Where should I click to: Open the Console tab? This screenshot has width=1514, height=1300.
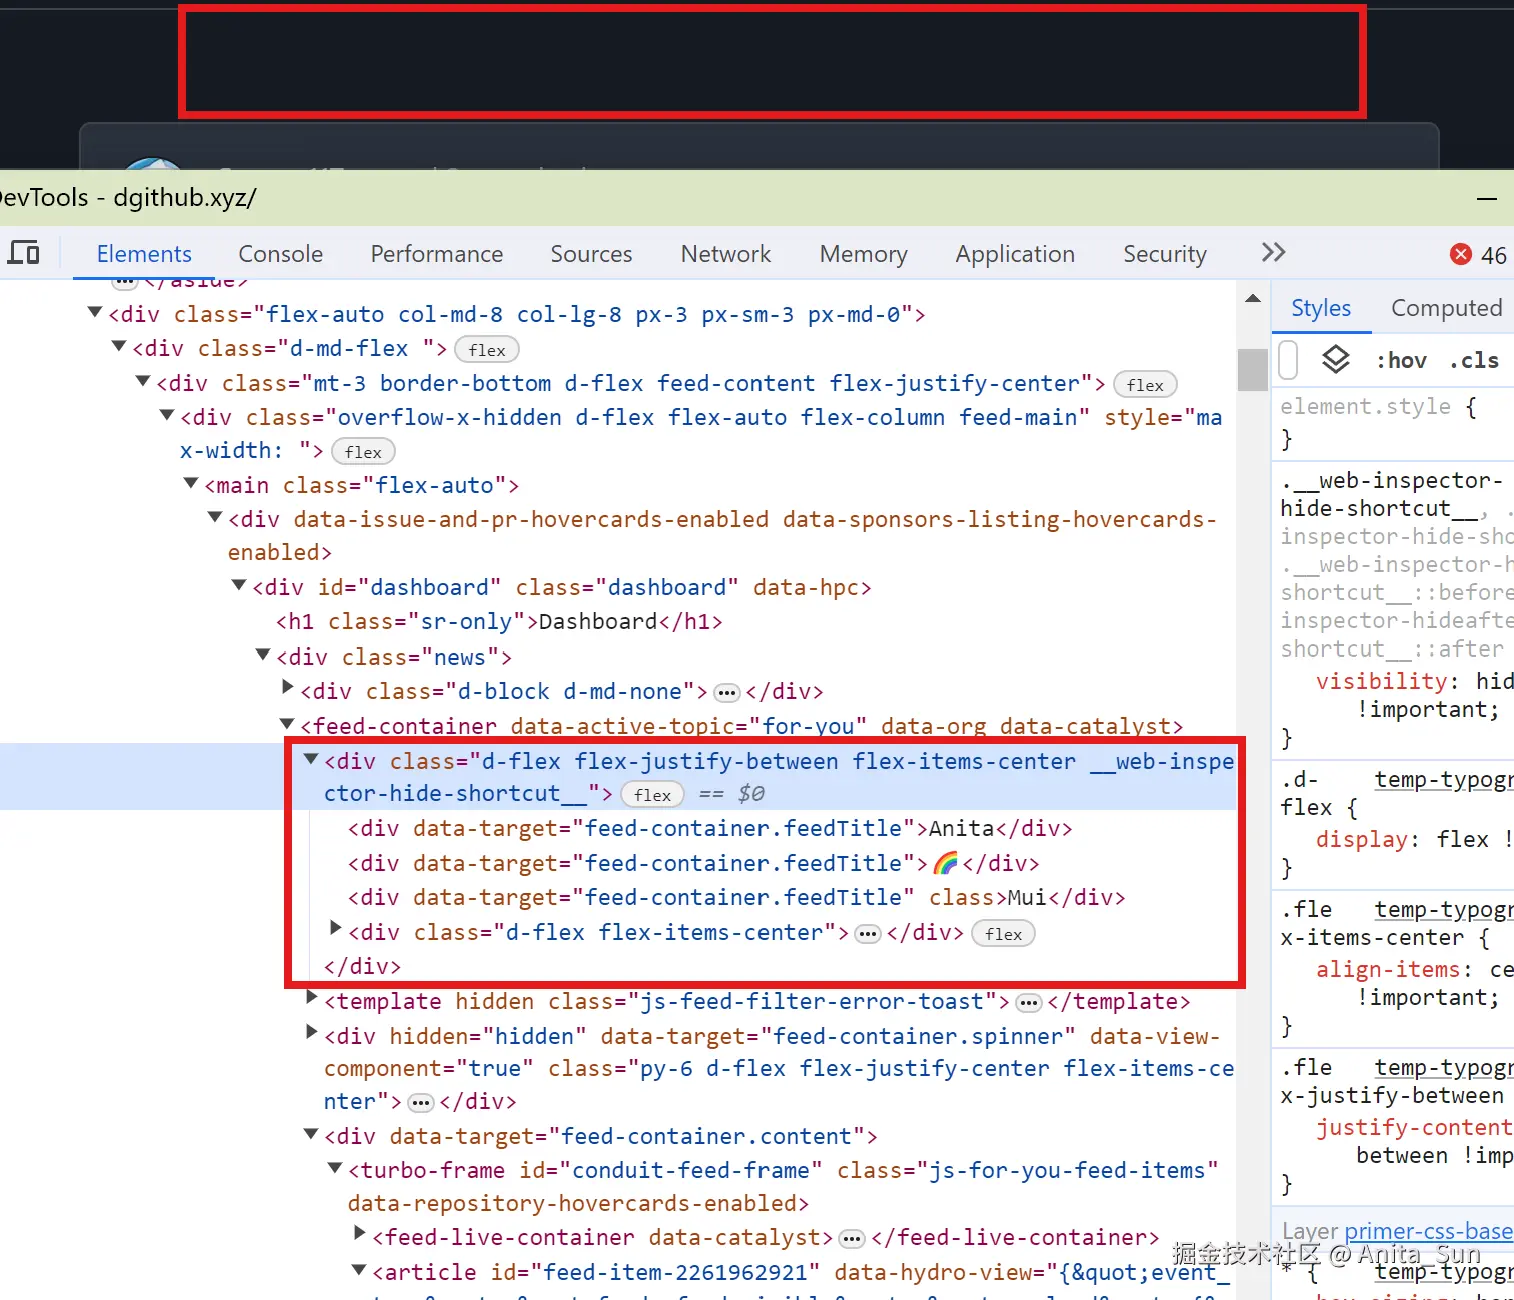tap(281, 254)
